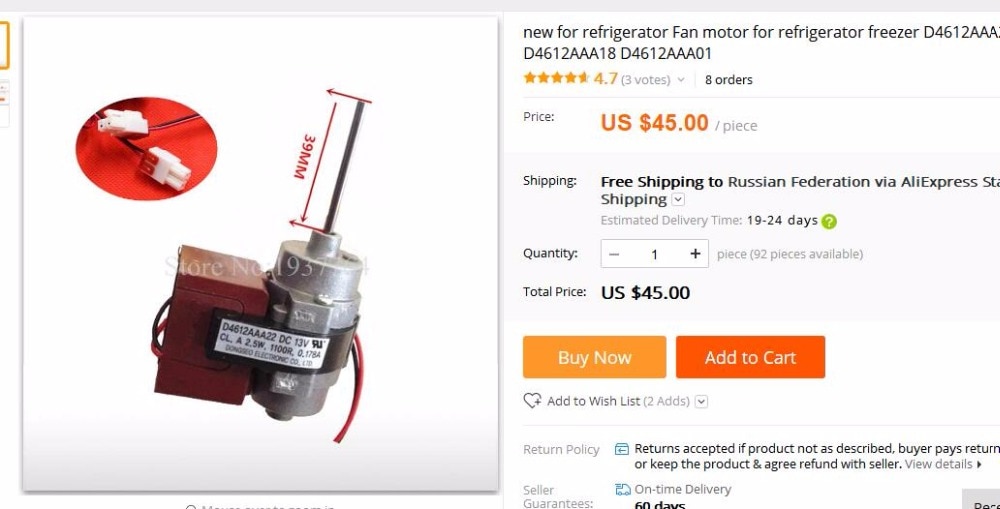
Task: Click the main fan motor product image
Action: [260, 253]
